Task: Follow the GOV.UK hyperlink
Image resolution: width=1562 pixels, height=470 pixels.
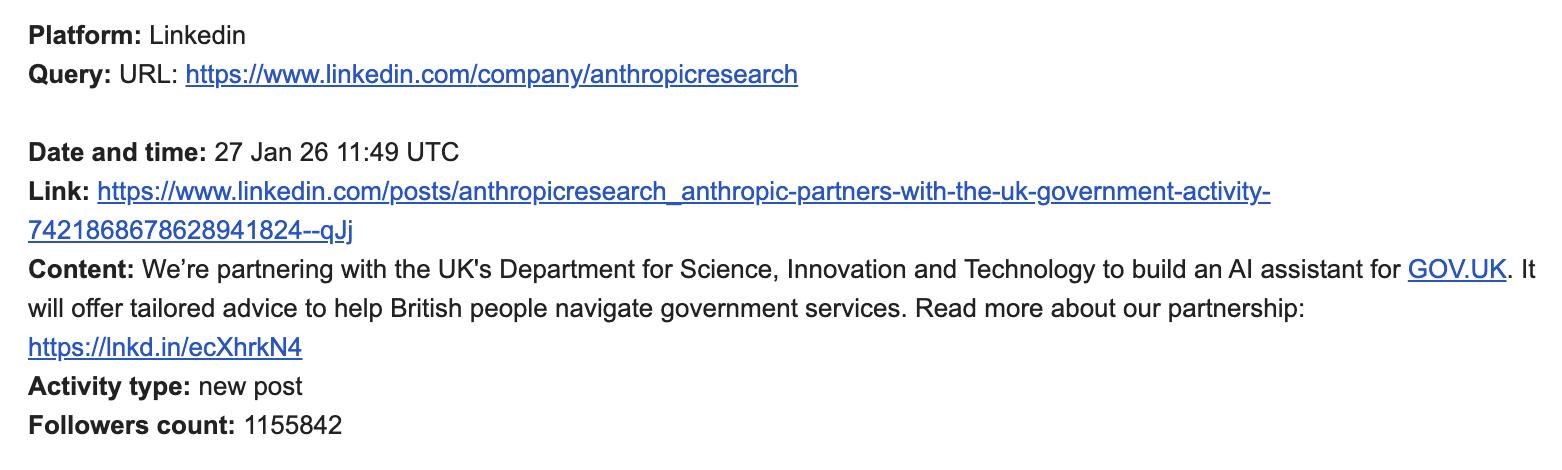Action: [1456, 269]
